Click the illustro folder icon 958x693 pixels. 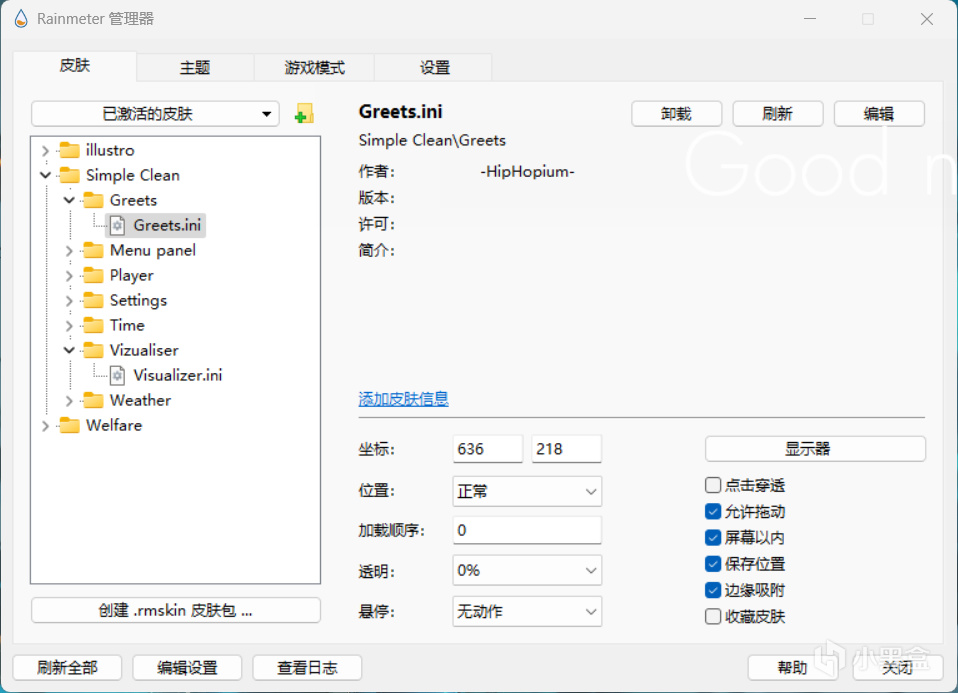(x=69, y=150)
